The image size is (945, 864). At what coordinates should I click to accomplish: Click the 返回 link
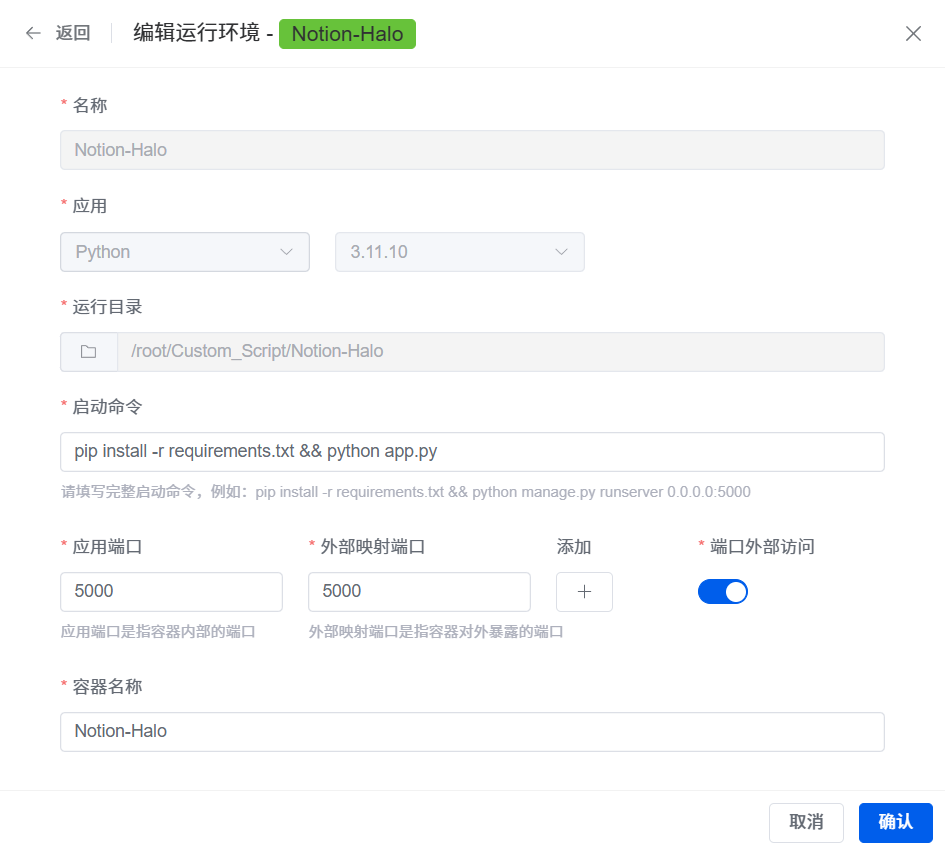click(73, 33)
